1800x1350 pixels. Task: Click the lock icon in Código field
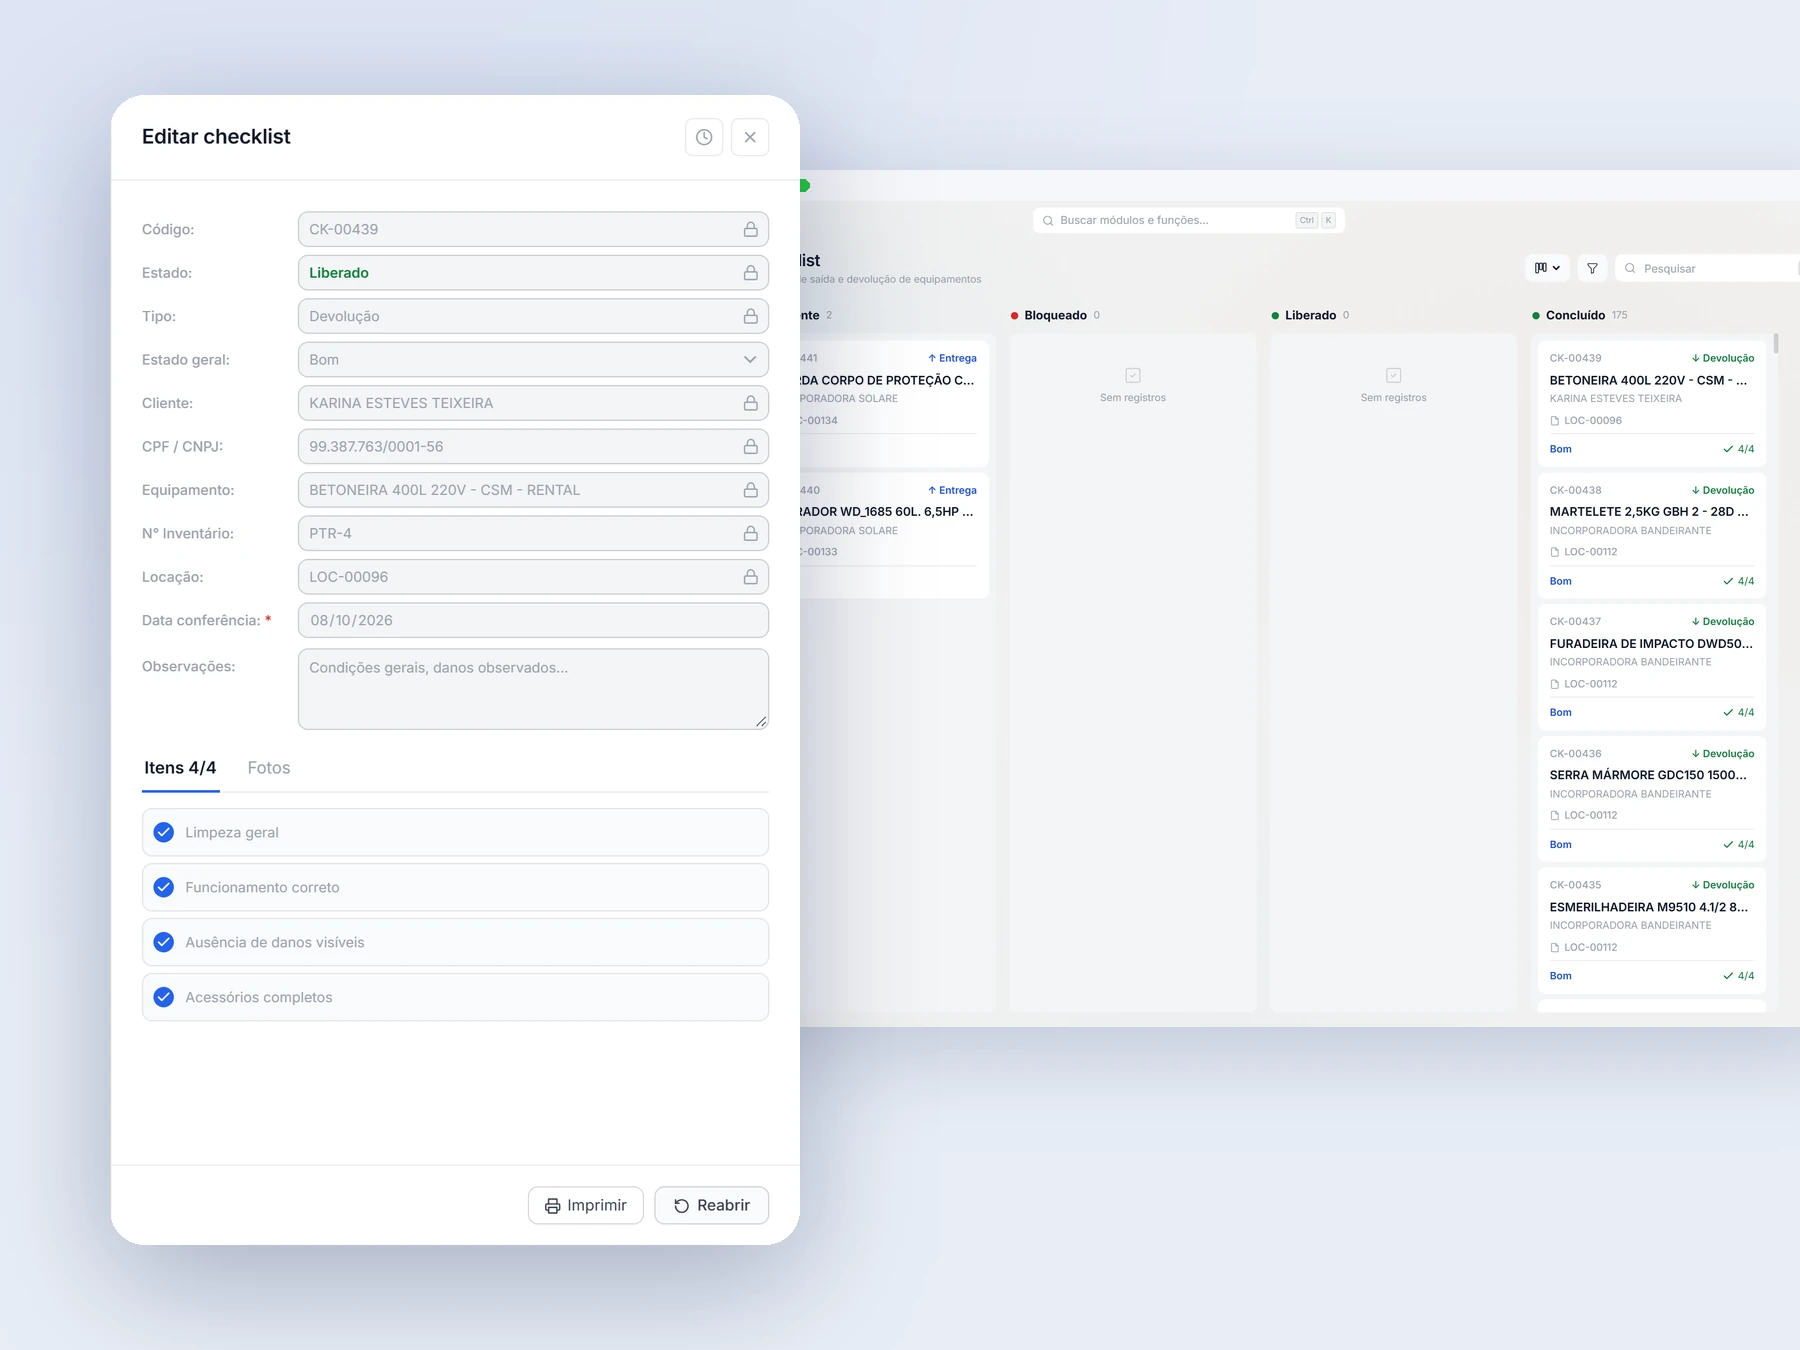coord(750,229)
